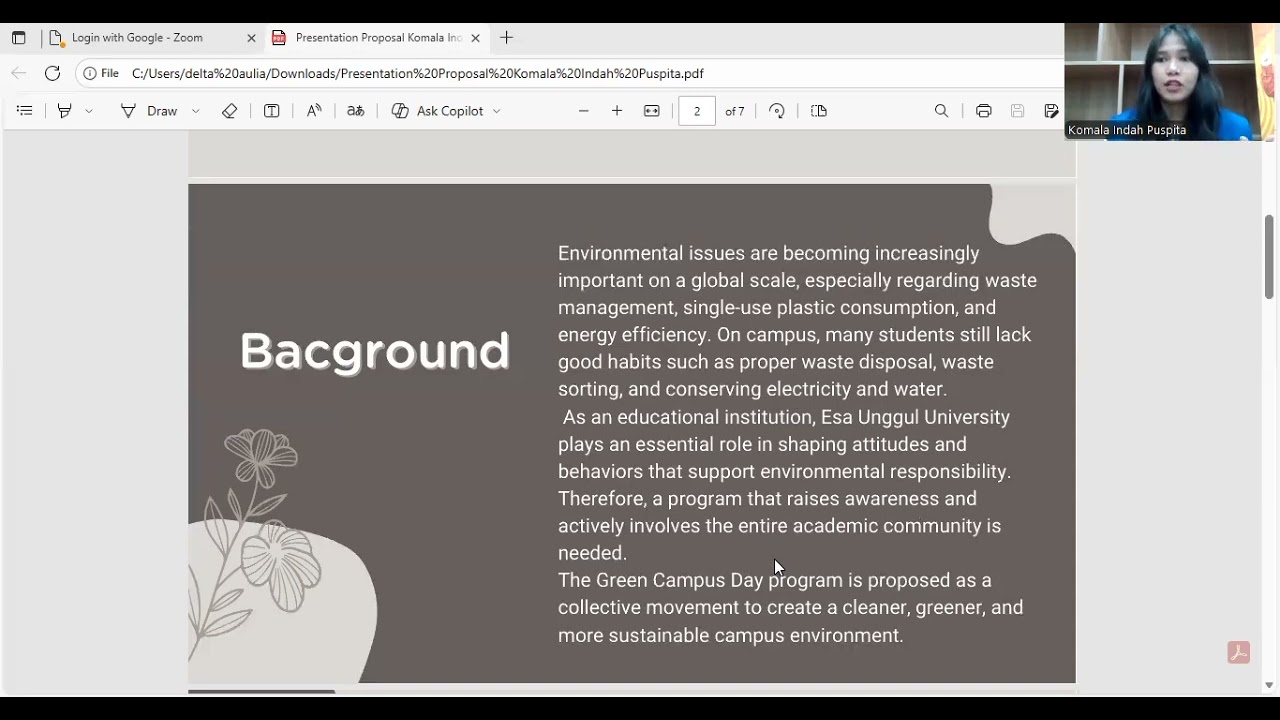The width and height of the screenshot is (1280, 720).
Task: Select the Presentation Proposal Komala tab
Action: [377, 38]
